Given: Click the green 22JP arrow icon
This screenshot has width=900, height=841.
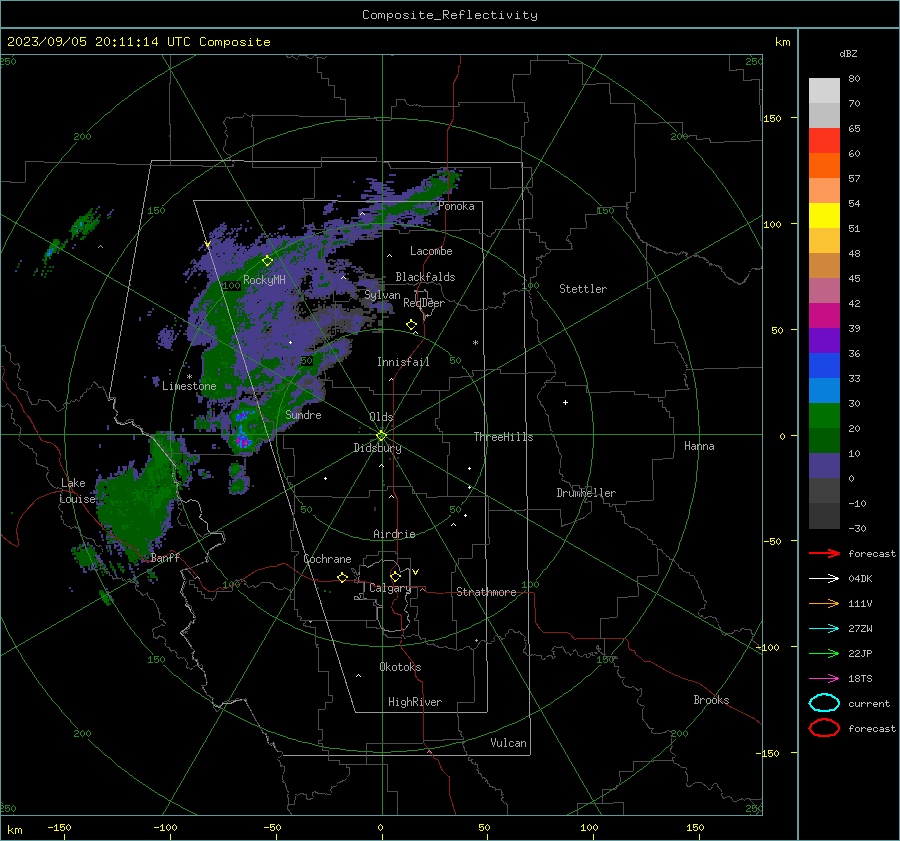Looking at the screenshot, I should click(x=824, y=653).
